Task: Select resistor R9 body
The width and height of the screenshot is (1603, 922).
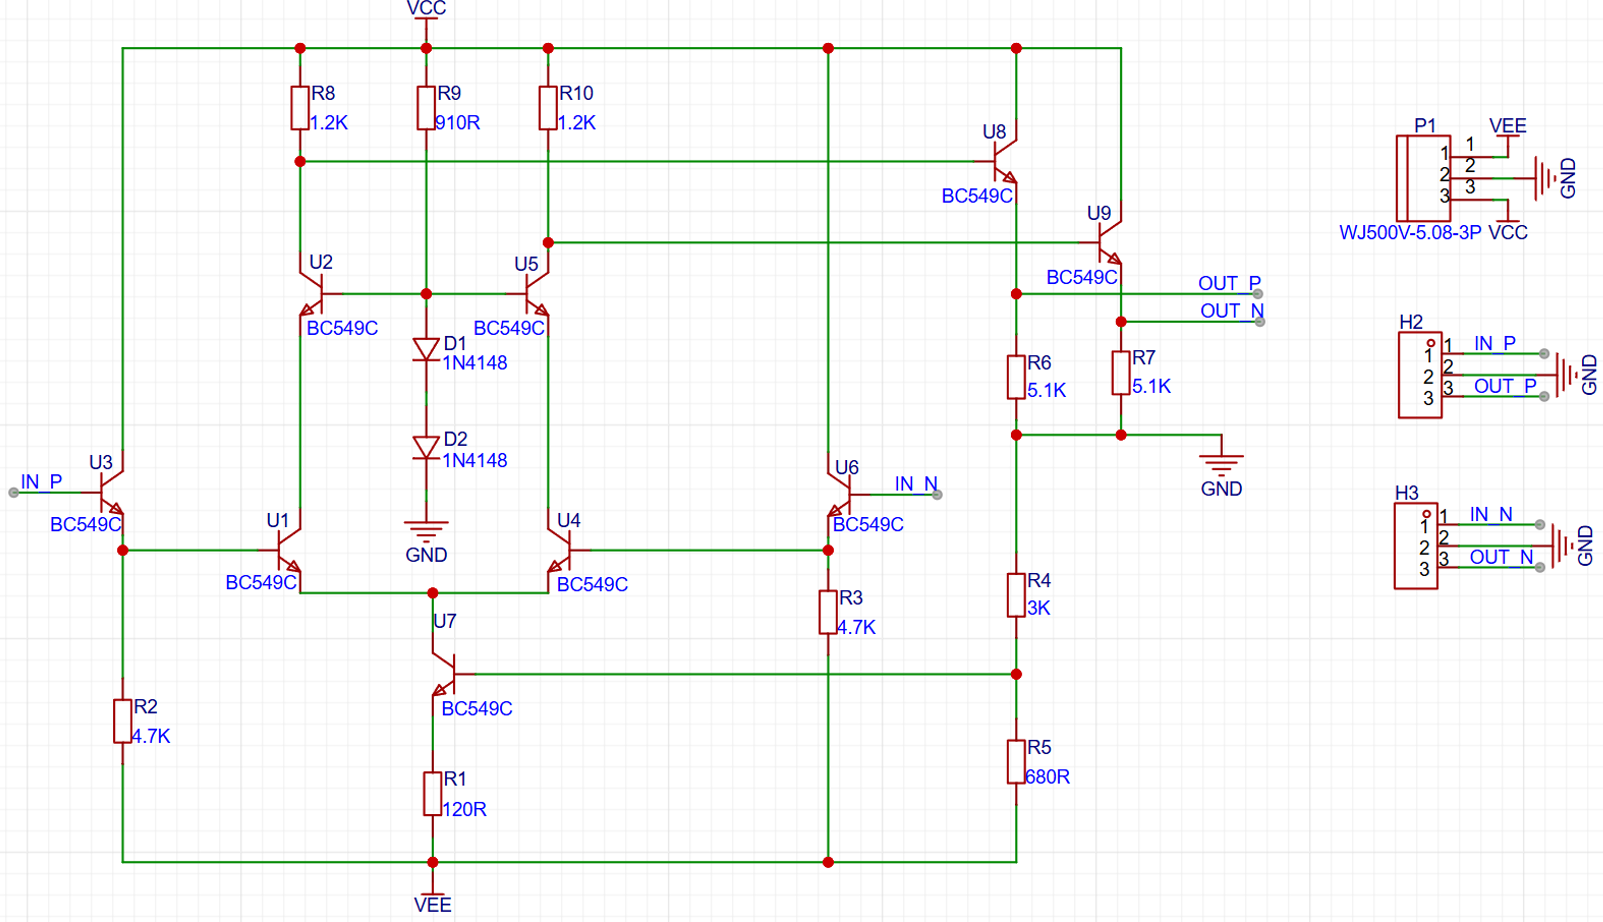Action: pos(426,108)
